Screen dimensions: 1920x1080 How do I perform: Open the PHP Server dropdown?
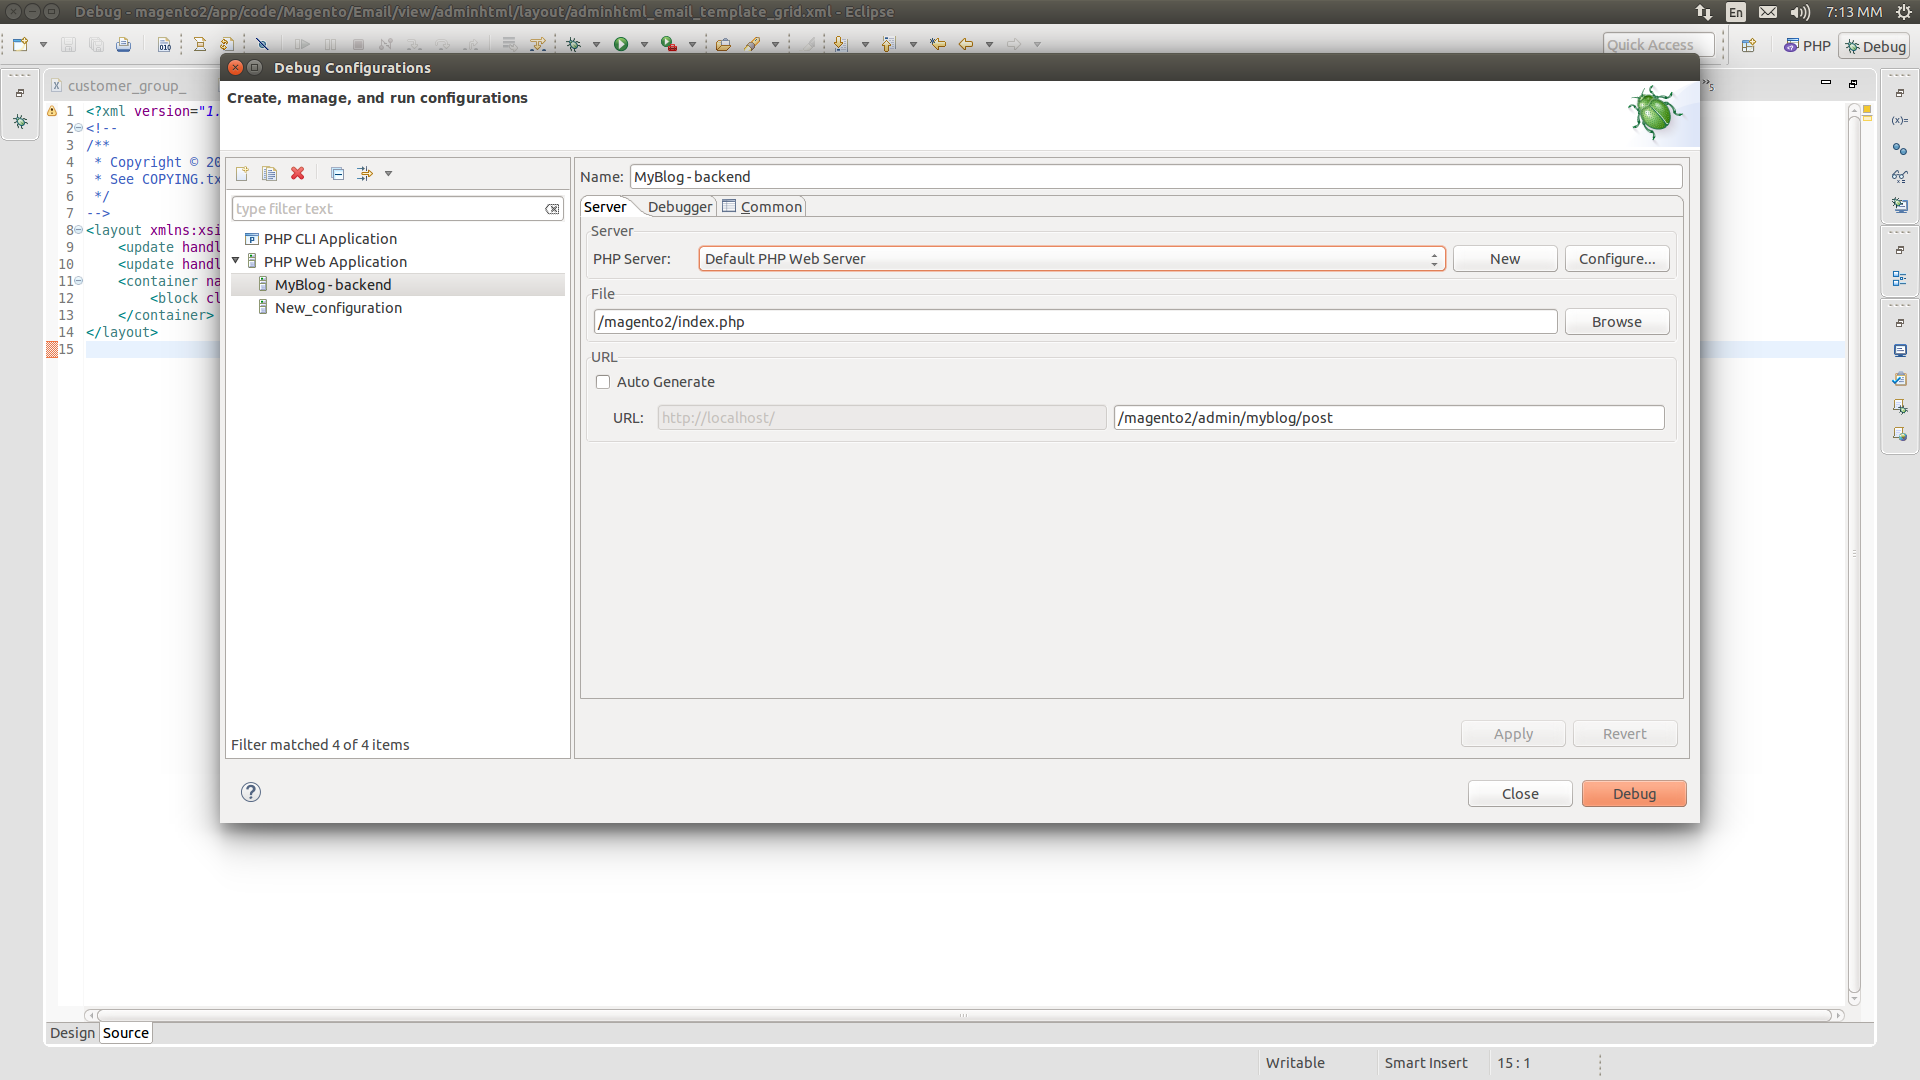1072,259
